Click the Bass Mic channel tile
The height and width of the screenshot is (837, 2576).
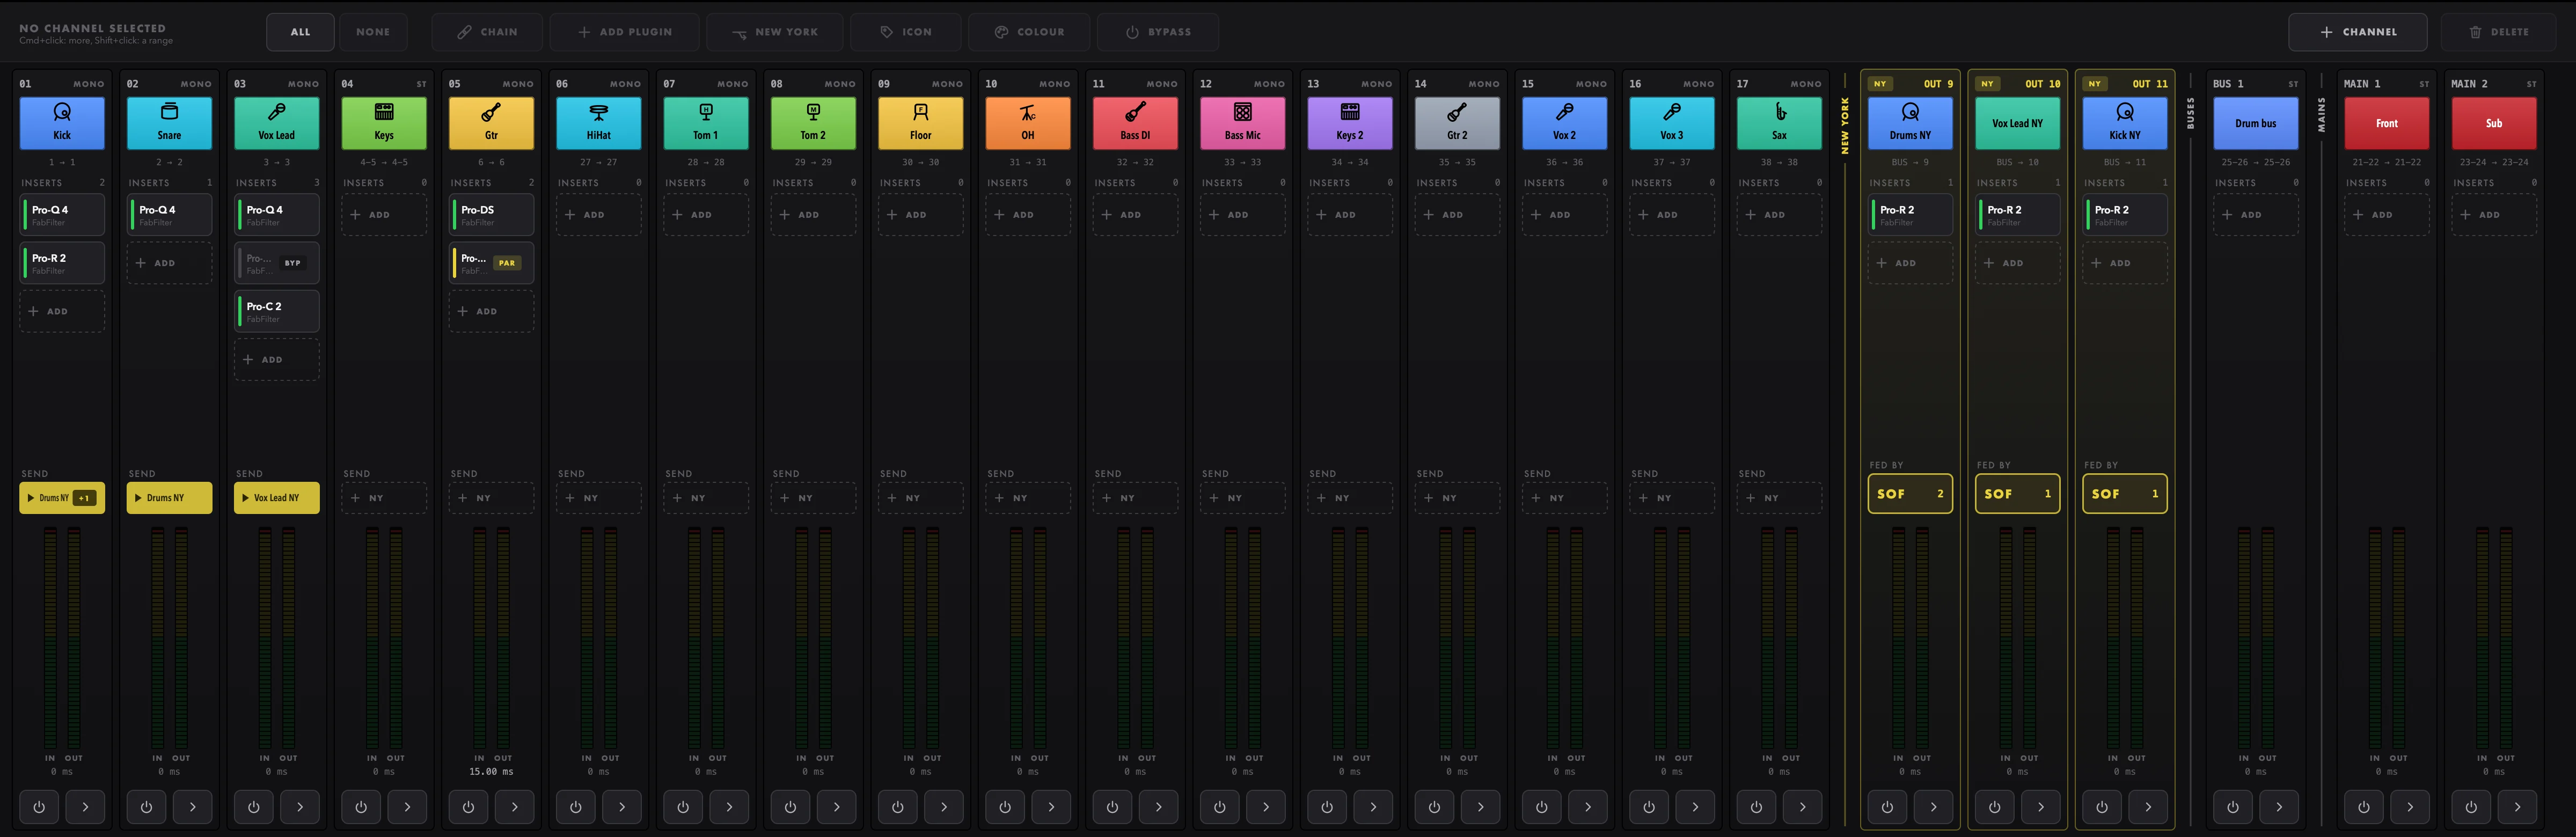point(1243,123)
